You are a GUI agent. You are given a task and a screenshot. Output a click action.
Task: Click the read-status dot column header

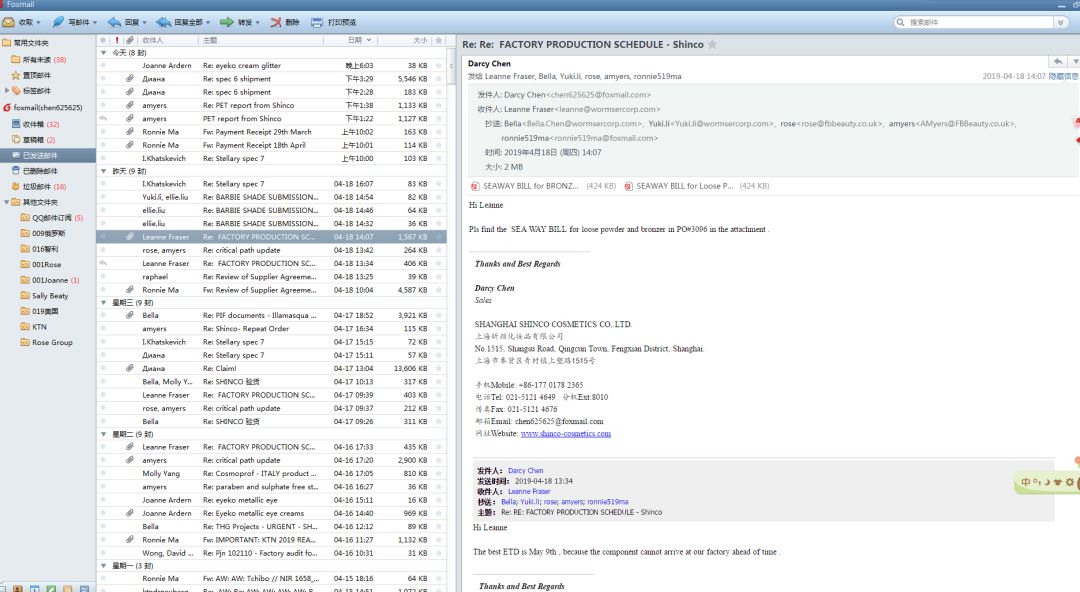(103, 40)
